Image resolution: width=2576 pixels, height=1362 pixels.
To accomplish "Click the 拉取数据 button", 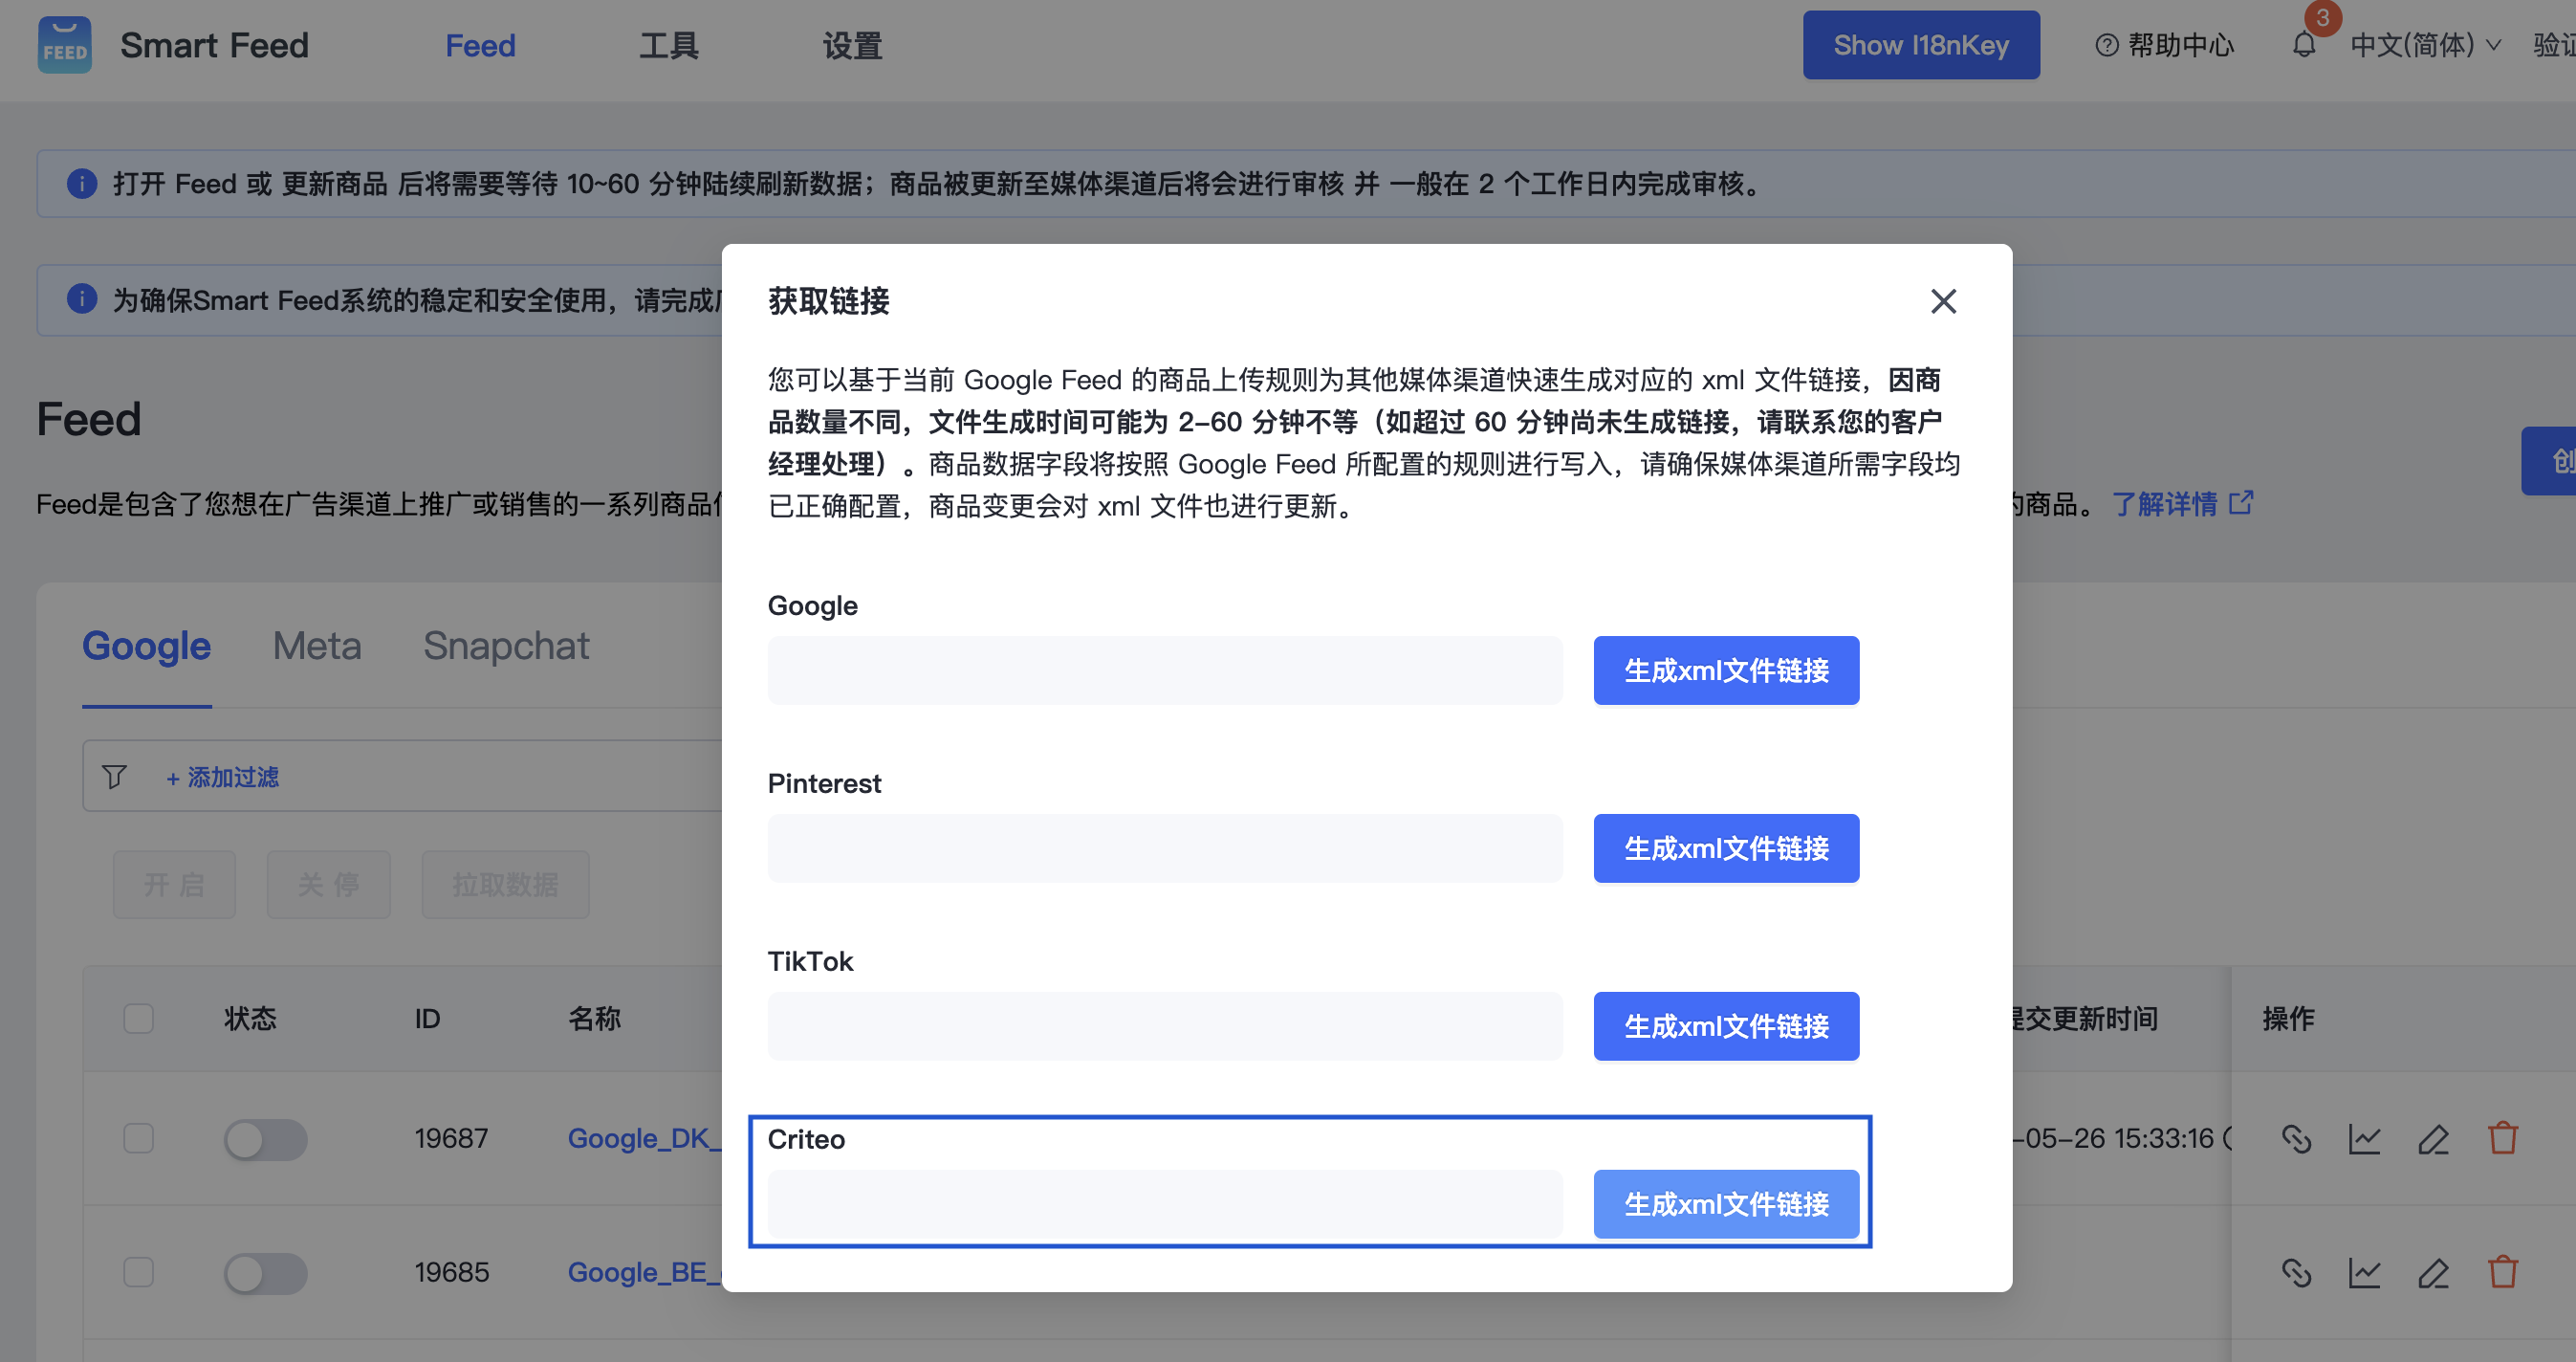I will click(x=505, y=884).
